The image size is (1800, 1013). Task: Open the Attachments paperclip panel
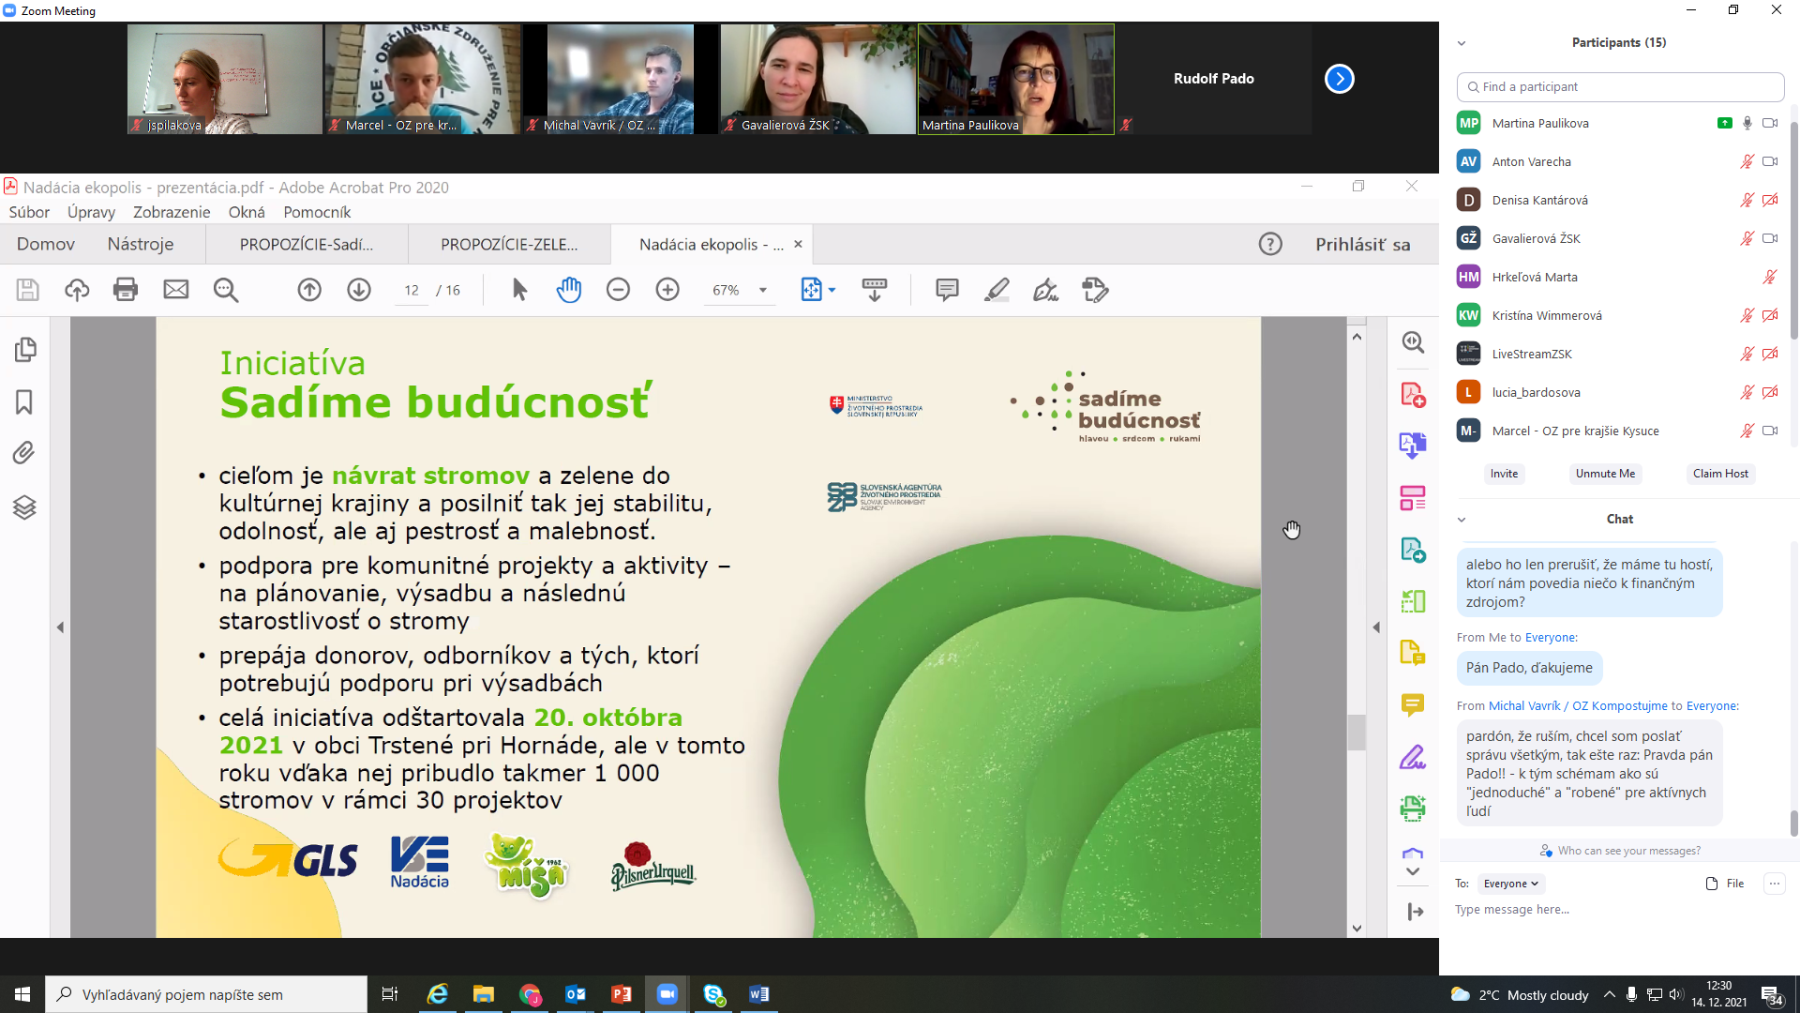pyautogui.click(x=24, y=453)
